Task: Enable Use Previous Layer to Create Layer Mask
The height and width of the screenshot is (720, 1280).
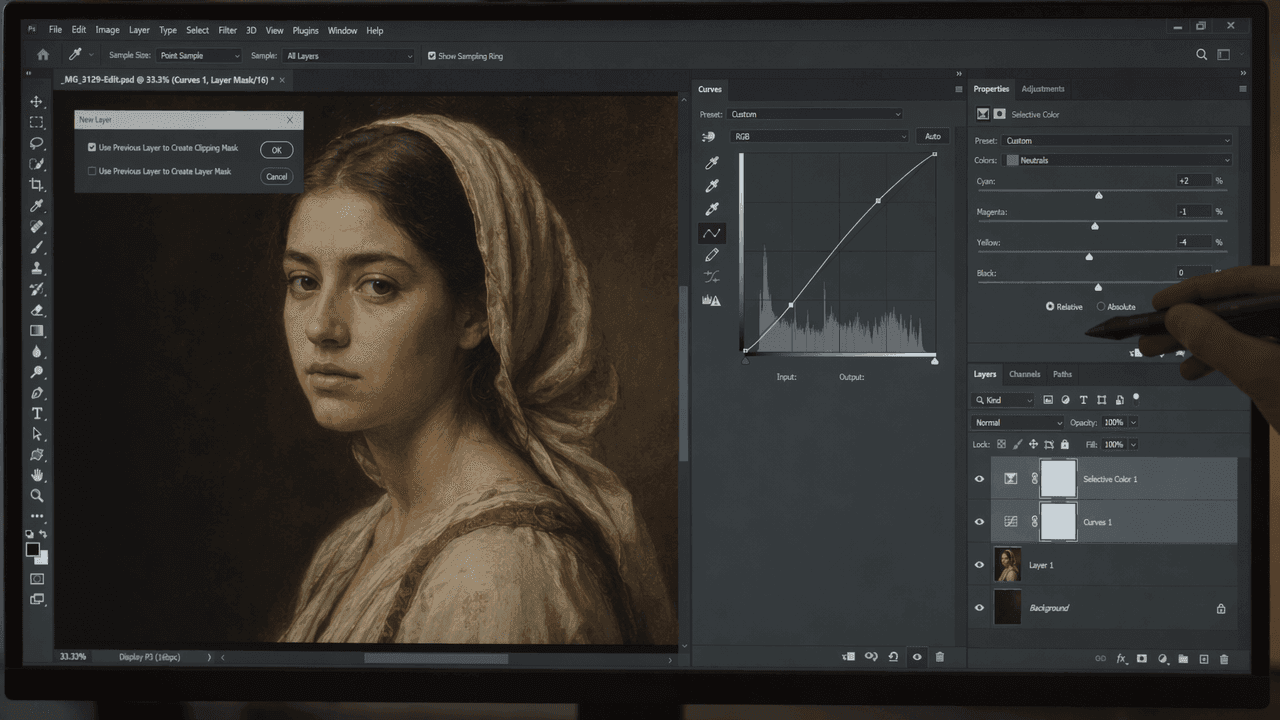Action: pyautogui.click(x=92, y=171)
